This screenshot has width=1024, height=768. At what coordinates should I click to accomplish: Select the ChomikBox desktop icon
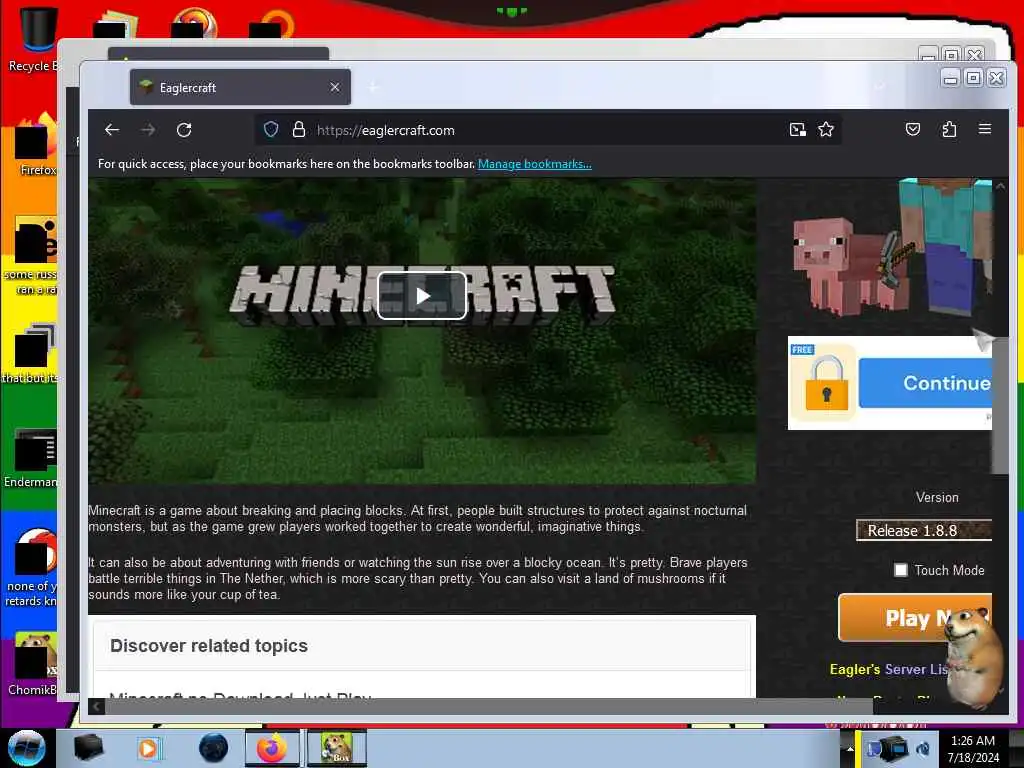[x=33, y=663]
